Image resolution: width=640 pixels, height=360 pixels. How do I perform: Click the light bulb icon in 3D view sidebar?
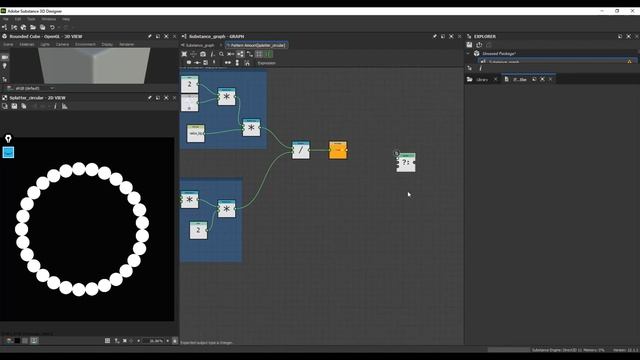click(5, 66)
